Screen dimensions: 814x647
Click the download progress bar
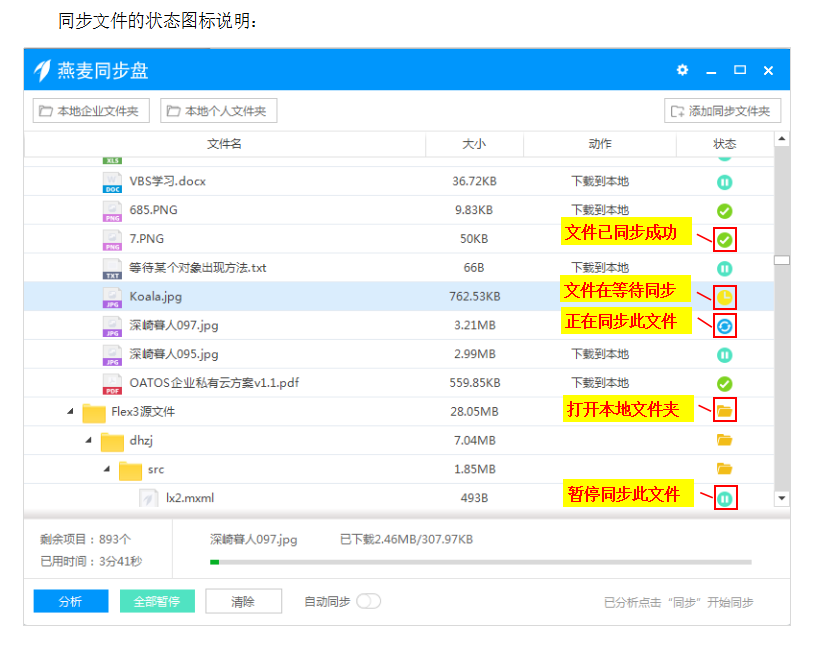[x=480, y=562]
